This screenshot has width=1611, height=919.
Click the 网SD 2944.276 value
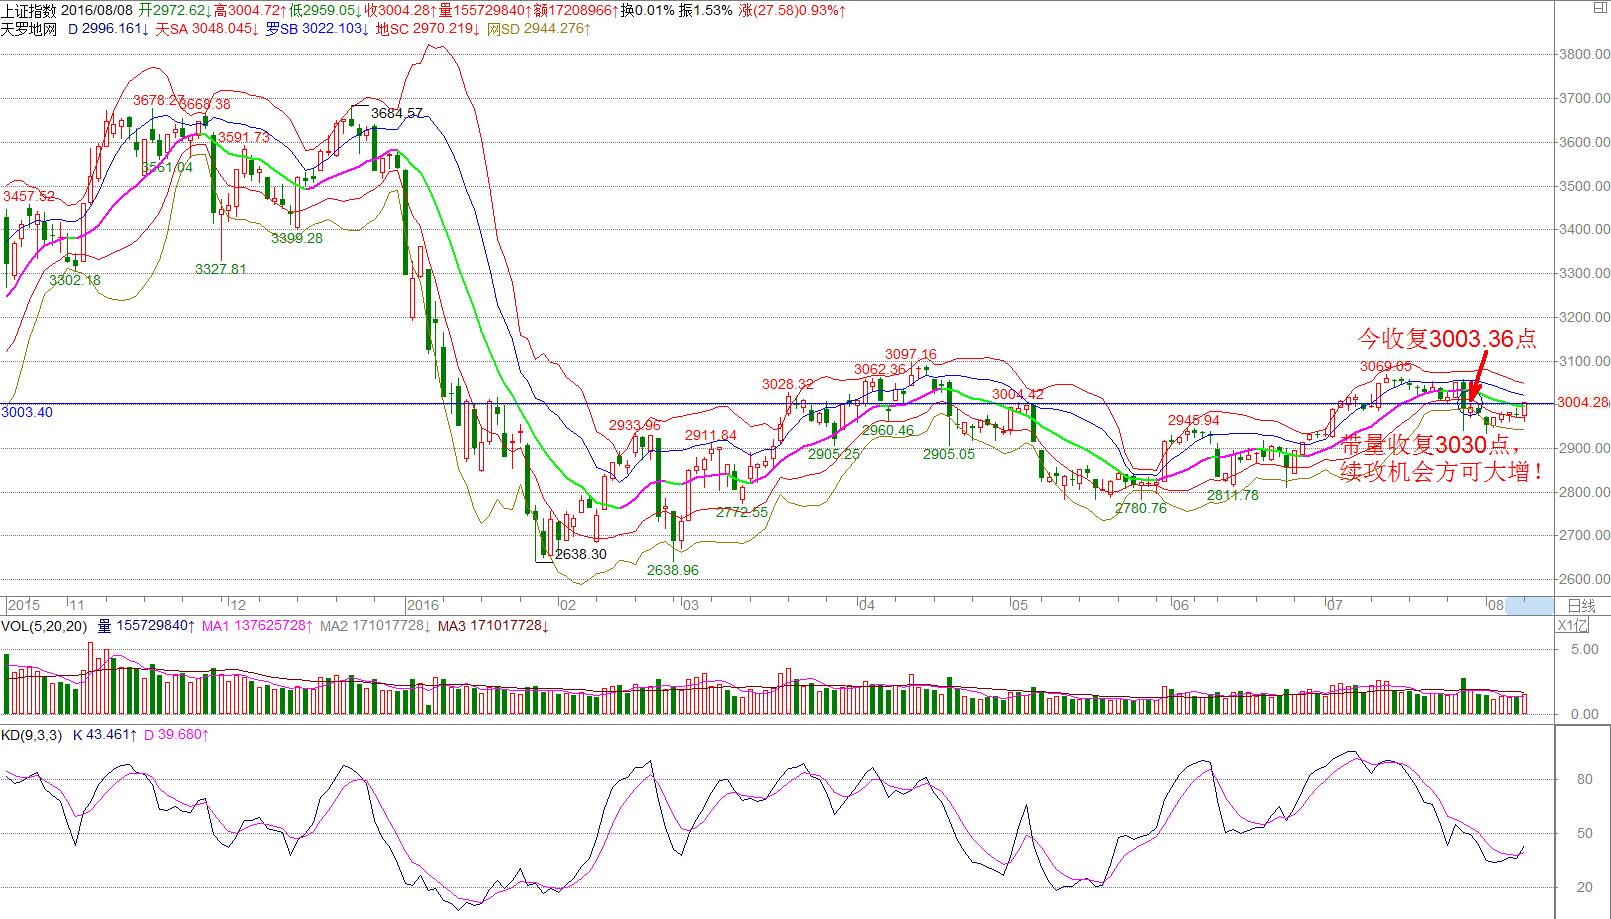(x=539, y=29)
